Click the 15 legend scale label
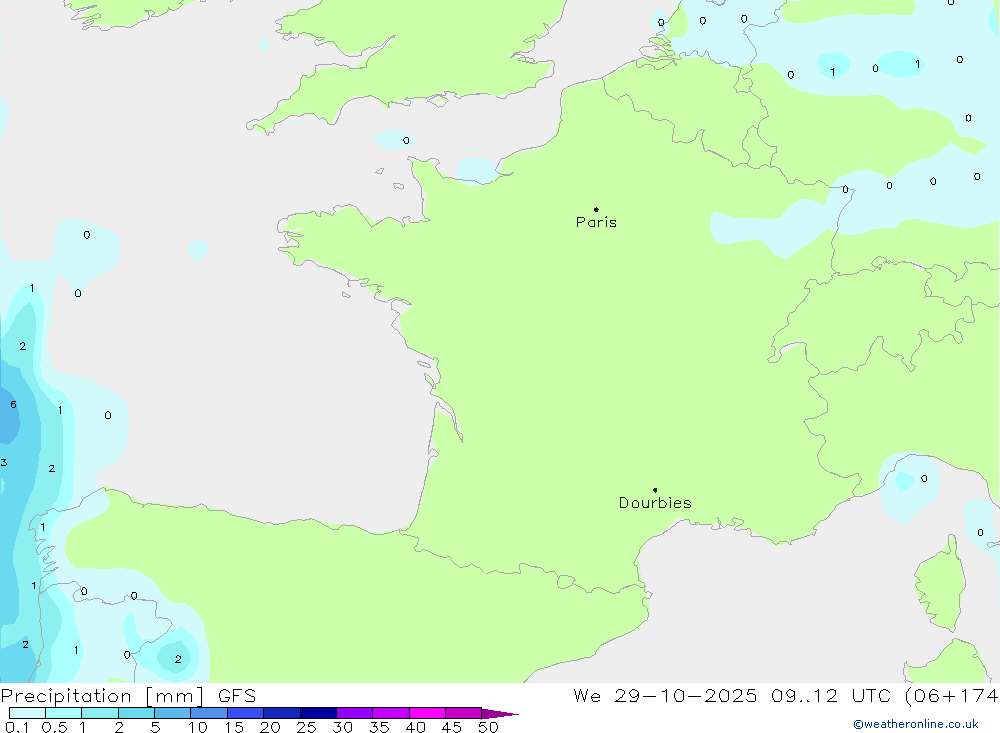The height and width of the screenshot is (733, 1000). click(x=234, y=727)
